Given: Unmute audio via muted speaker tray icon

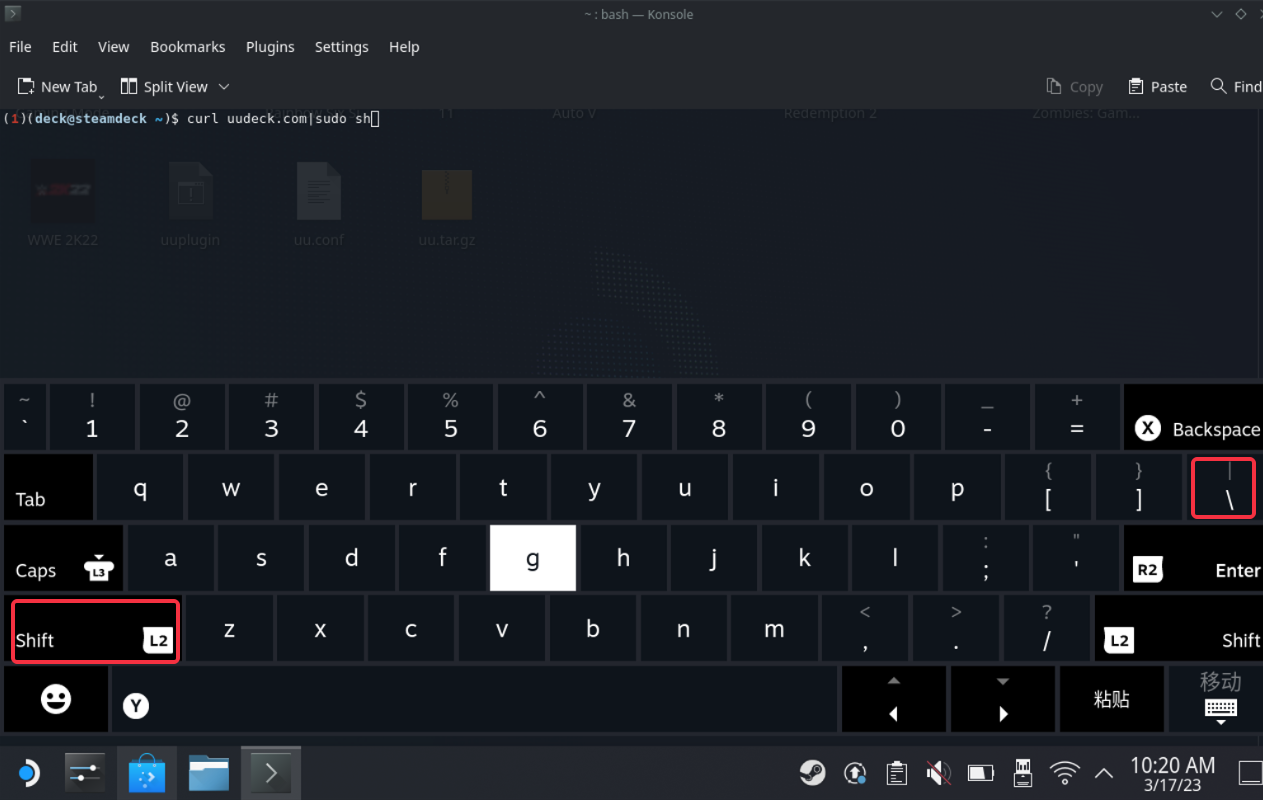Looking at the screenshot, I should point(938,773).
